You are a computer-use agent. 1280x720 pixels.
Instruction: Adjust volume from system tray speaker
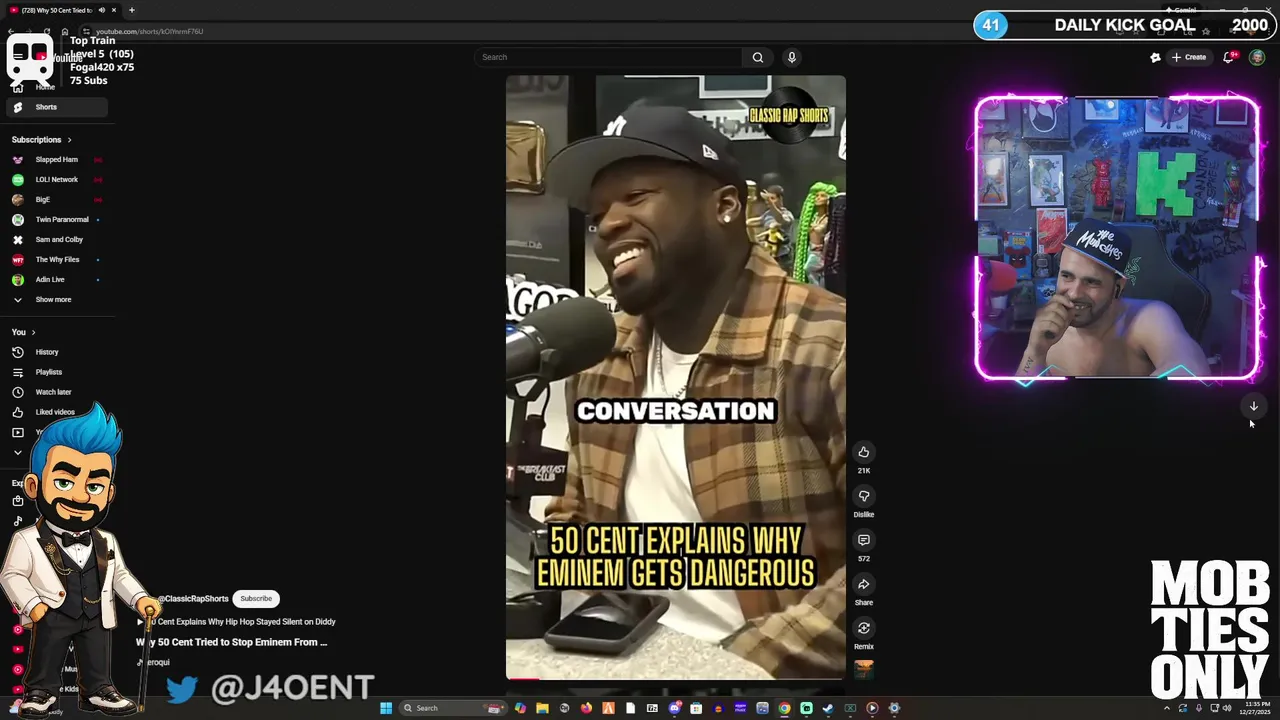pyautogui.click(x=1228, y=708)
